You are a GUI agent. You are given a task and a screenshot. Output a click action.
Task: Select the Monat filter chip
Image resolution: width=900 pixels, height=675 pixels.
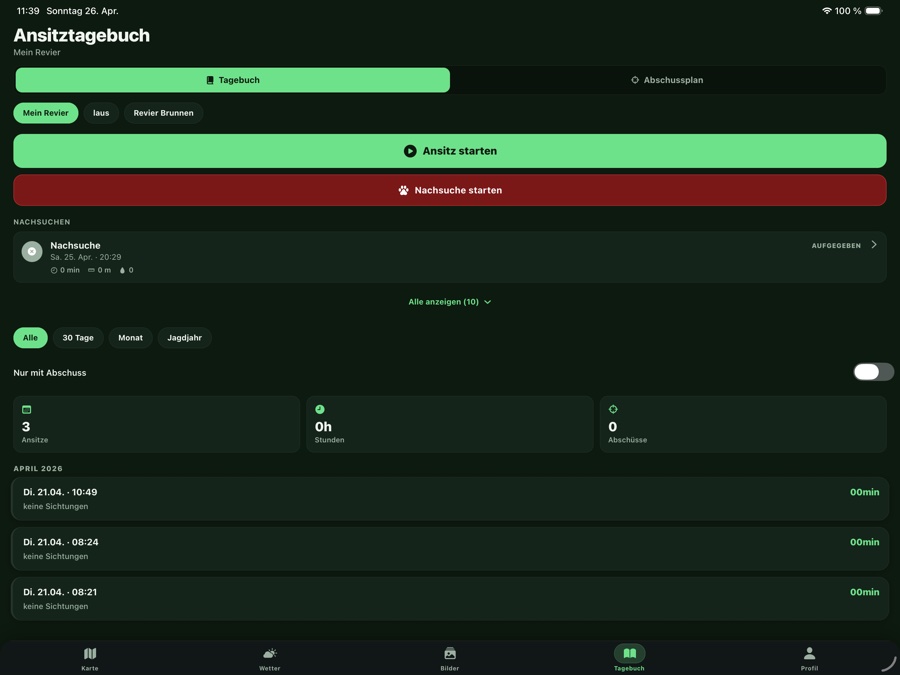(130, 338)
